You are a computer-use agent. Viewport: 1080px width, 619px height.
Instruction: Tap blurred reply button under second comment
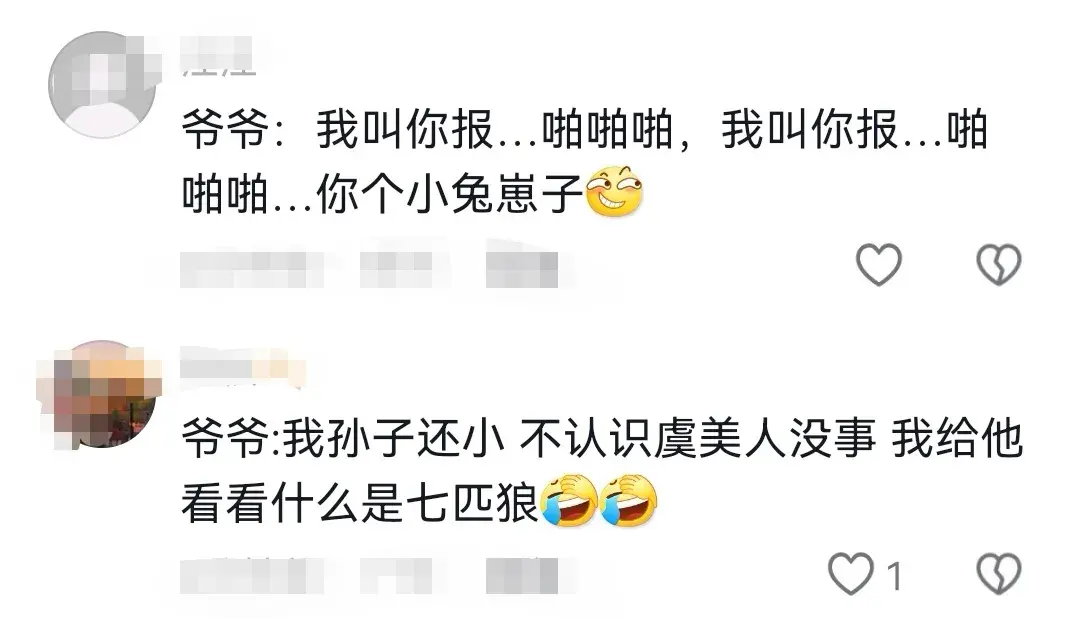(x=521, y=576)
